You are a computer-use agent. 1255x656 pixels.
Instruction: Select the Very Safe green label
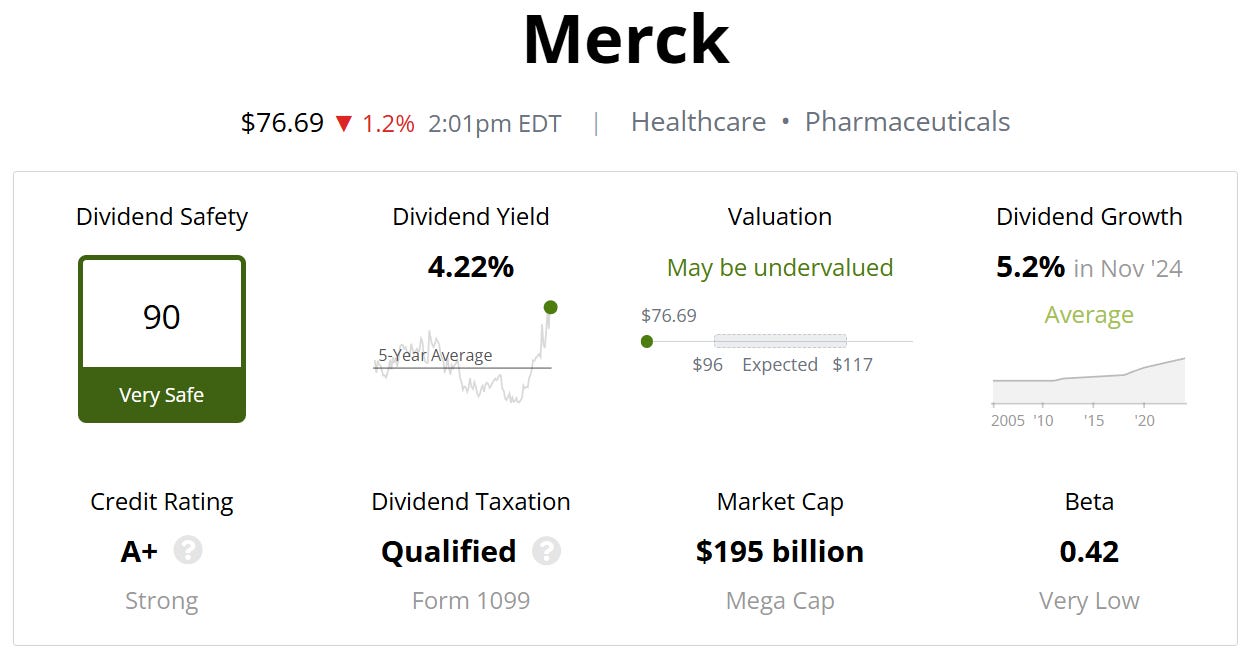point(162,395)
